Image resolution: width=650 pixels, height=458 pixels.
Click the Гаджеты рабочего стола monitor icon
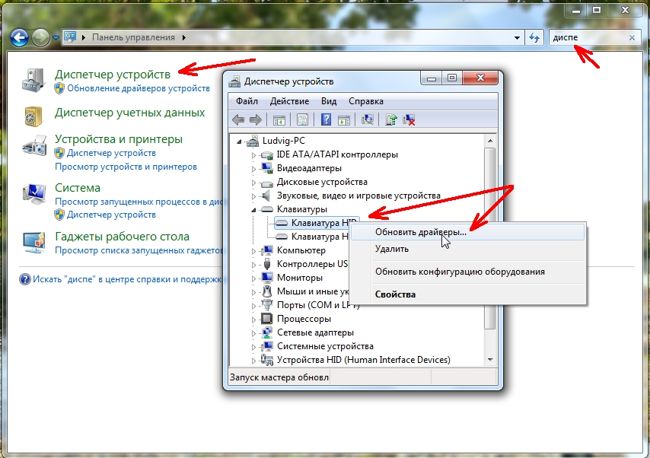34,242
